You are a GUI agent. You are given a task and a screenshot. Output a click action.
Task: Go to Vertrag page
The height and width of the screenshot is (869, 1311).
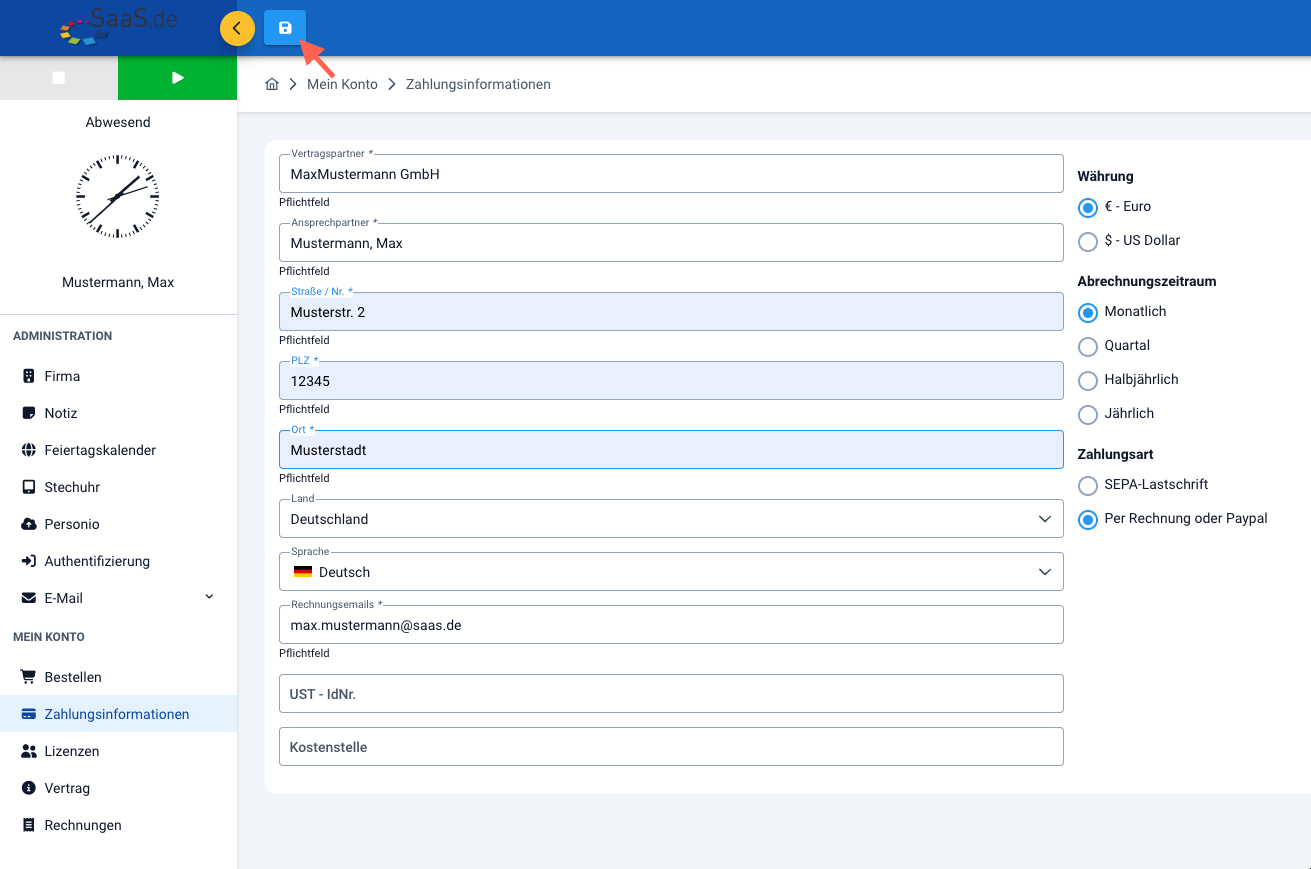click(x=118, y=788)
